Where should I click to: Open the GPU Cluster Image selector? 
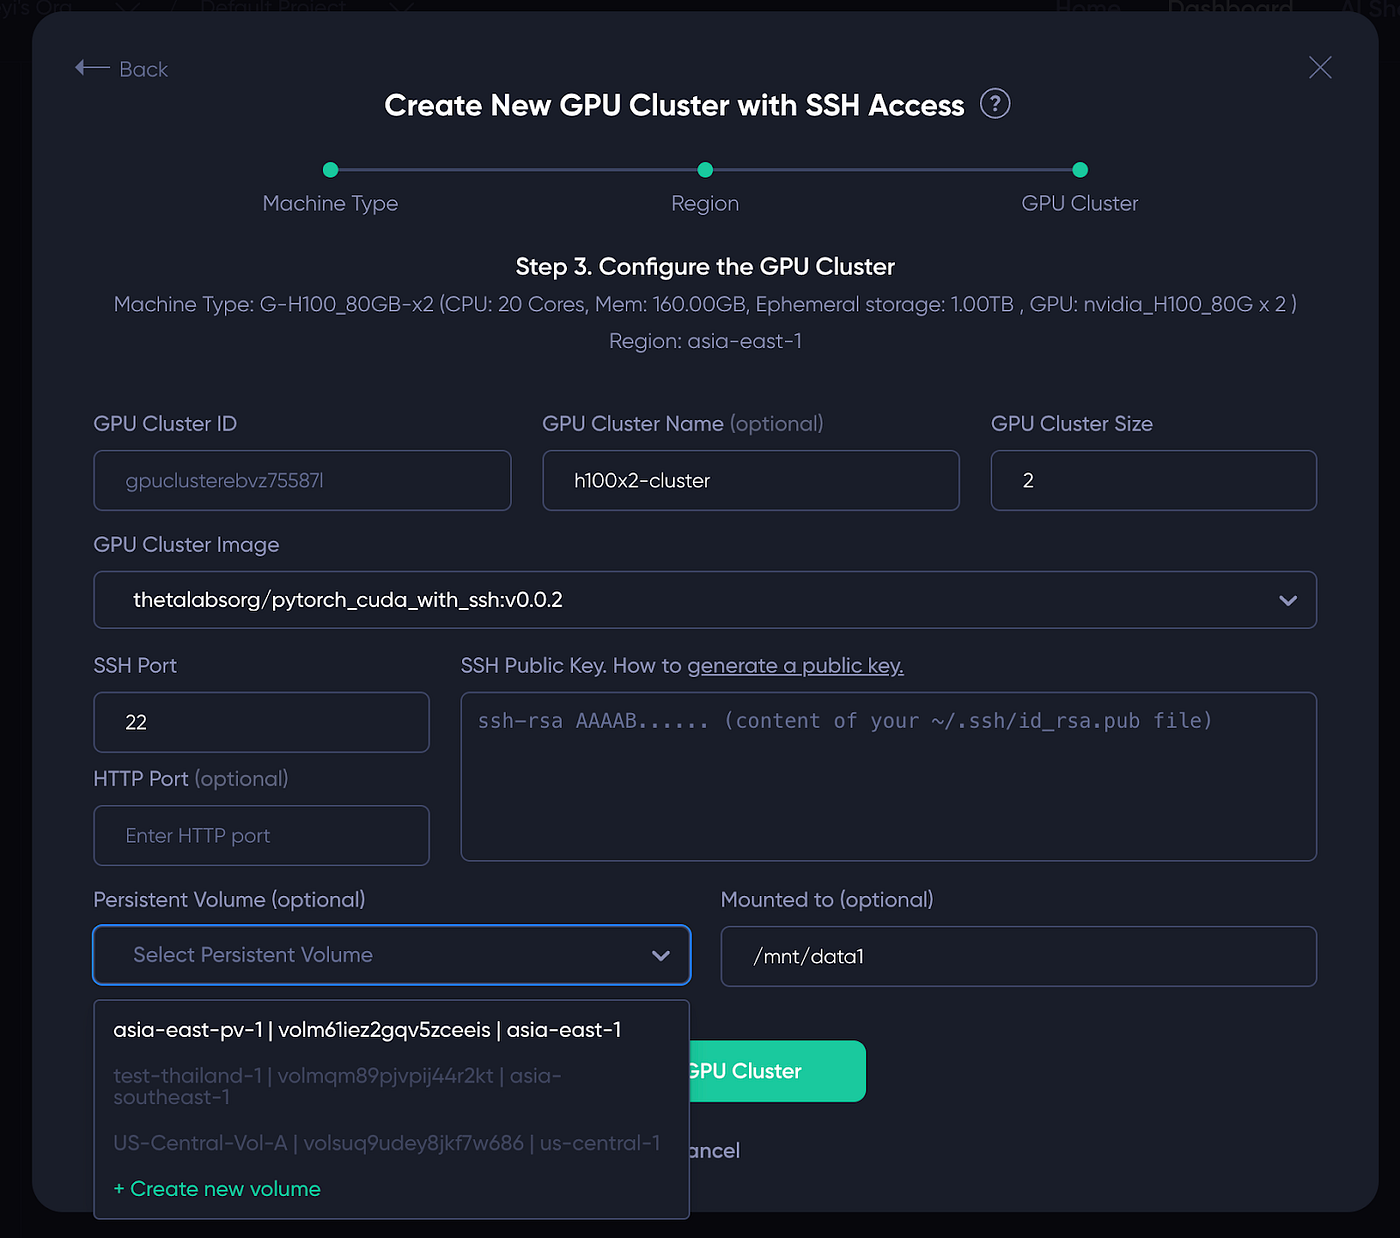(x=705, y=600)
